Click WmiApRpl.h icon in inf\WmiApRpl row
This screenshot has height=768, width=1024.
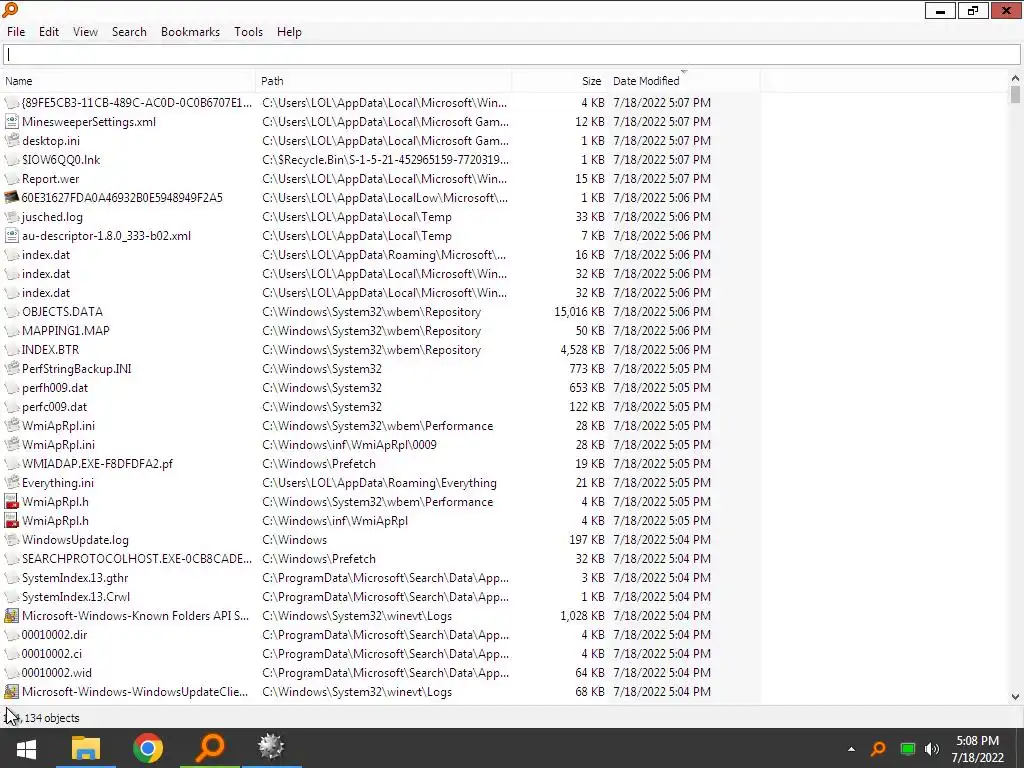[12, 520]
